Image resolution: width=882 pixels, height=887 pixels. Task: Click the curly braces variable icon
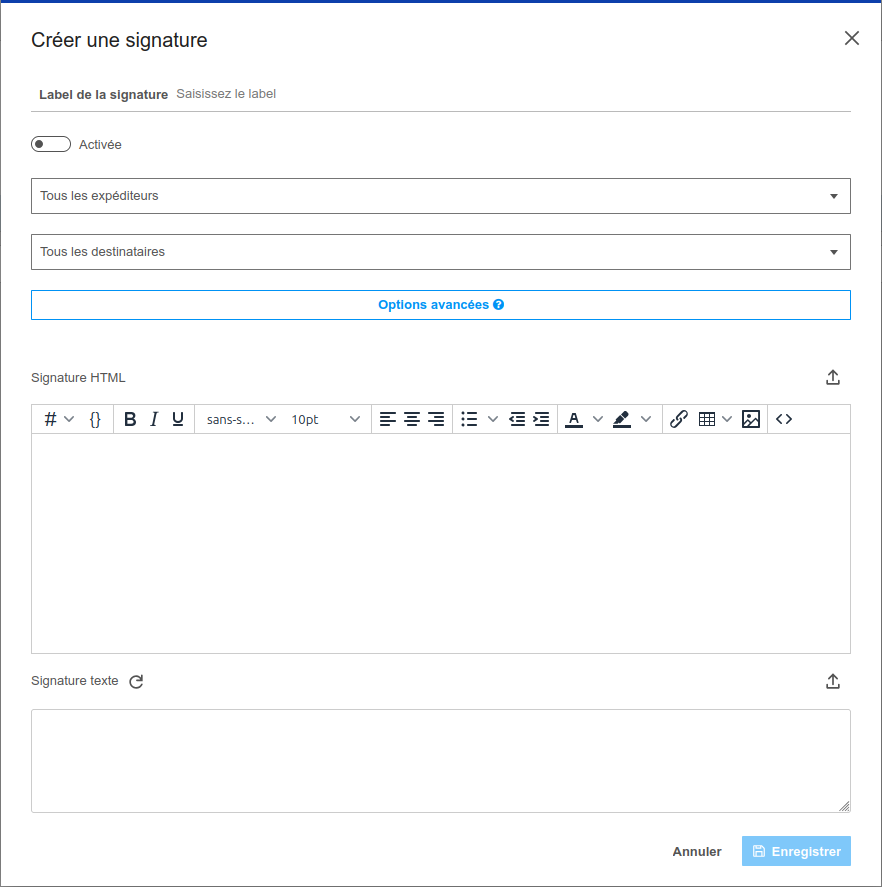(95, 420)
